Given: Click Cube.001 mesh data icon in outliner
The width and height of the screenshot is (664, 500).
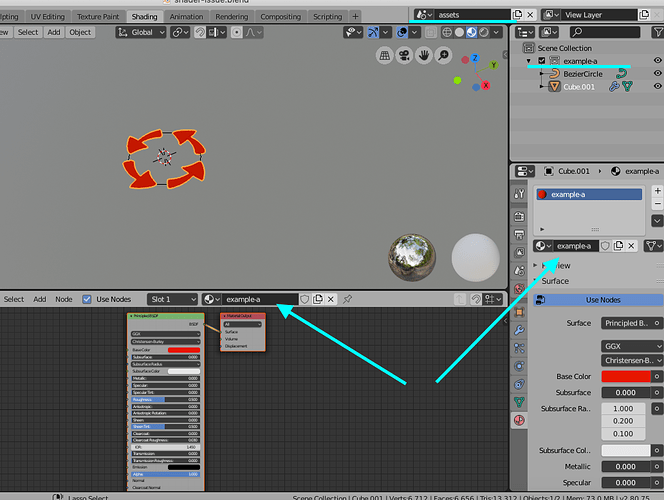Looking at the screenshot, I should pos(628,87).
